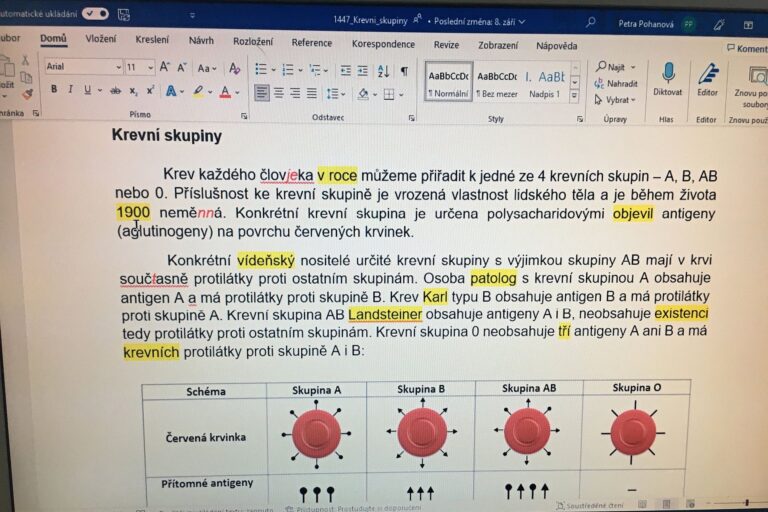Image resolution: width=768 pixels, height=512 pixels.
Task: Open the Editor pane
Action: pyautogui.click(x=708, y=78)
